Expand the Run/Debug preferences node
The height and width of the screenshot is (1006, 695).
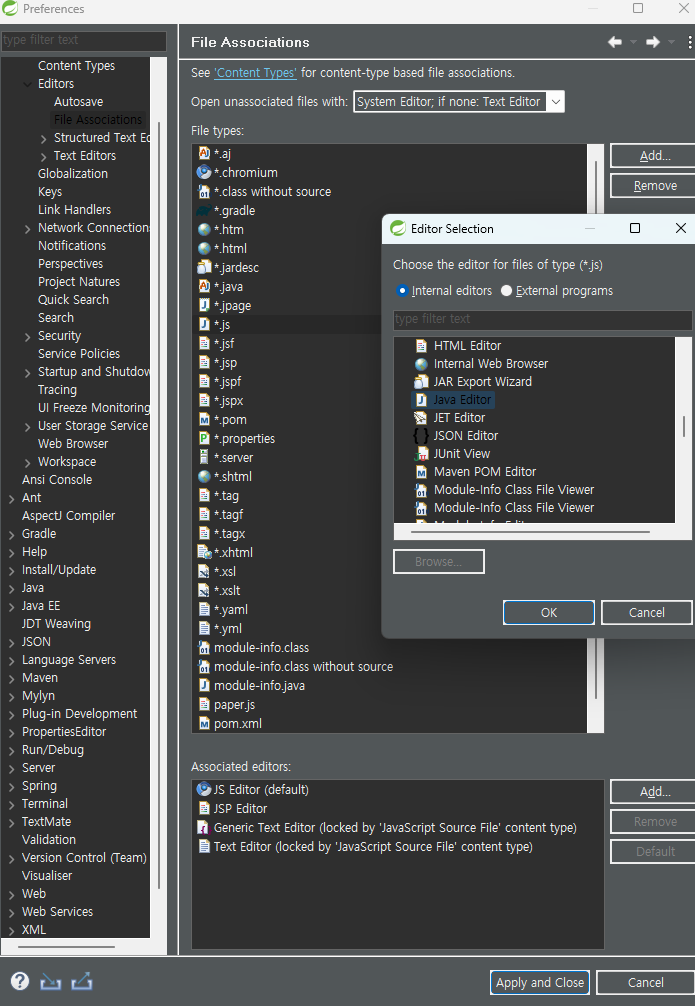point(12,750)
